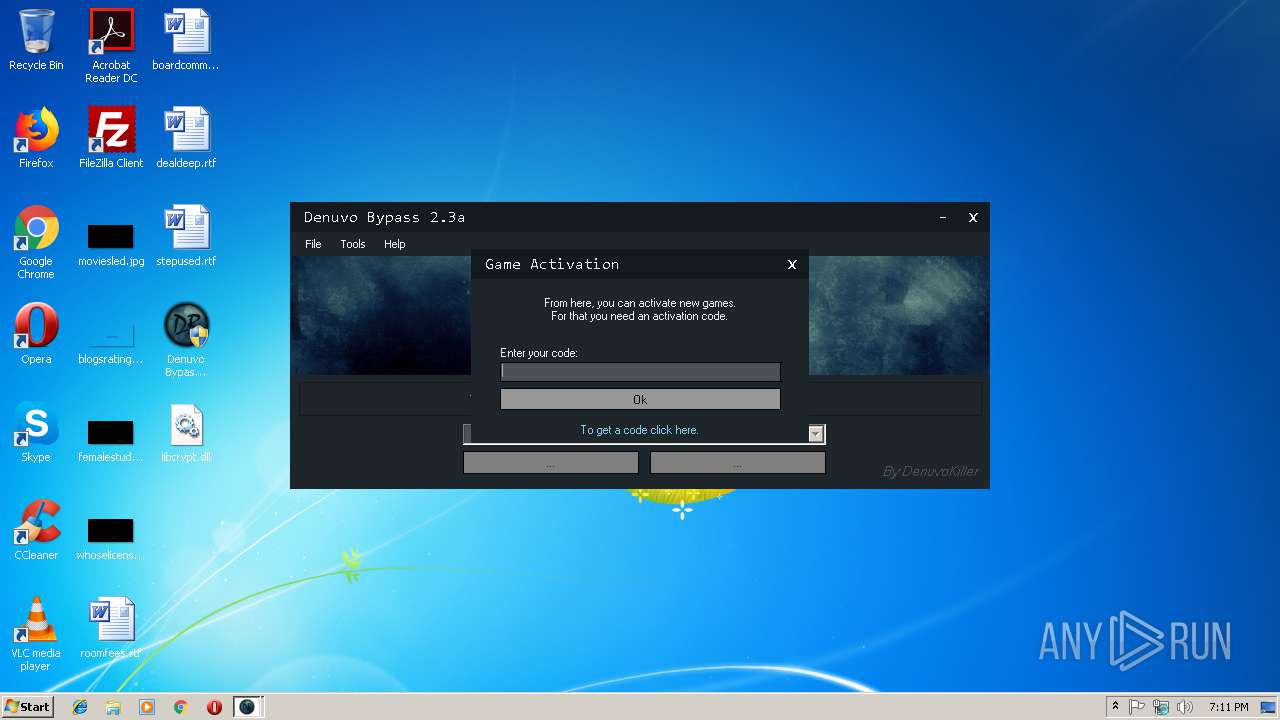Click Denuvo Bypass taskbar button
This screenshot has width=1280, height=720.
(x=247, y=707)
